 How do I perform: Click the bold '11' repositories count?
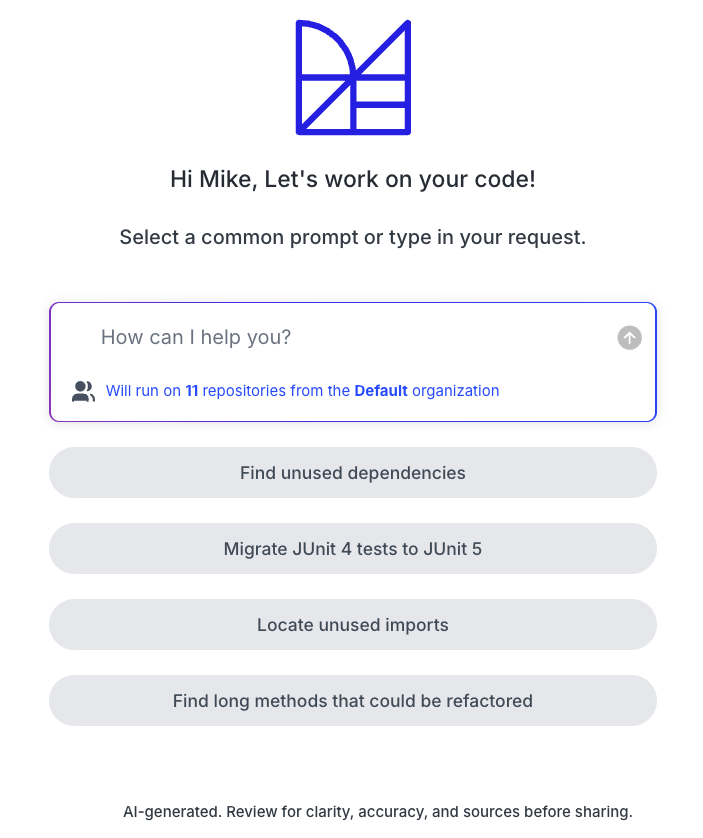tap(191, 391)
